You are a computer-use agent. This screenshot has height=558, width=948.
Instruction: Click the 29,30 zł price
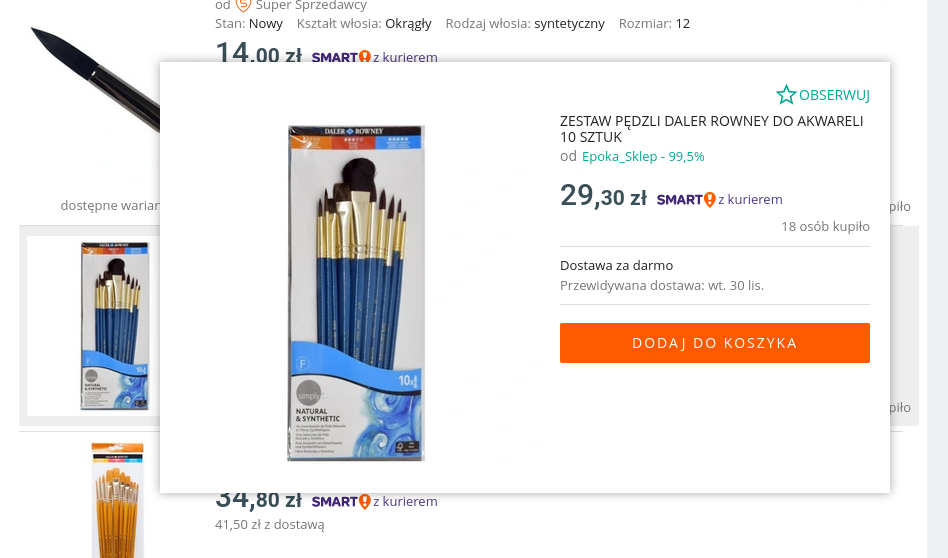tap(603, 196)
